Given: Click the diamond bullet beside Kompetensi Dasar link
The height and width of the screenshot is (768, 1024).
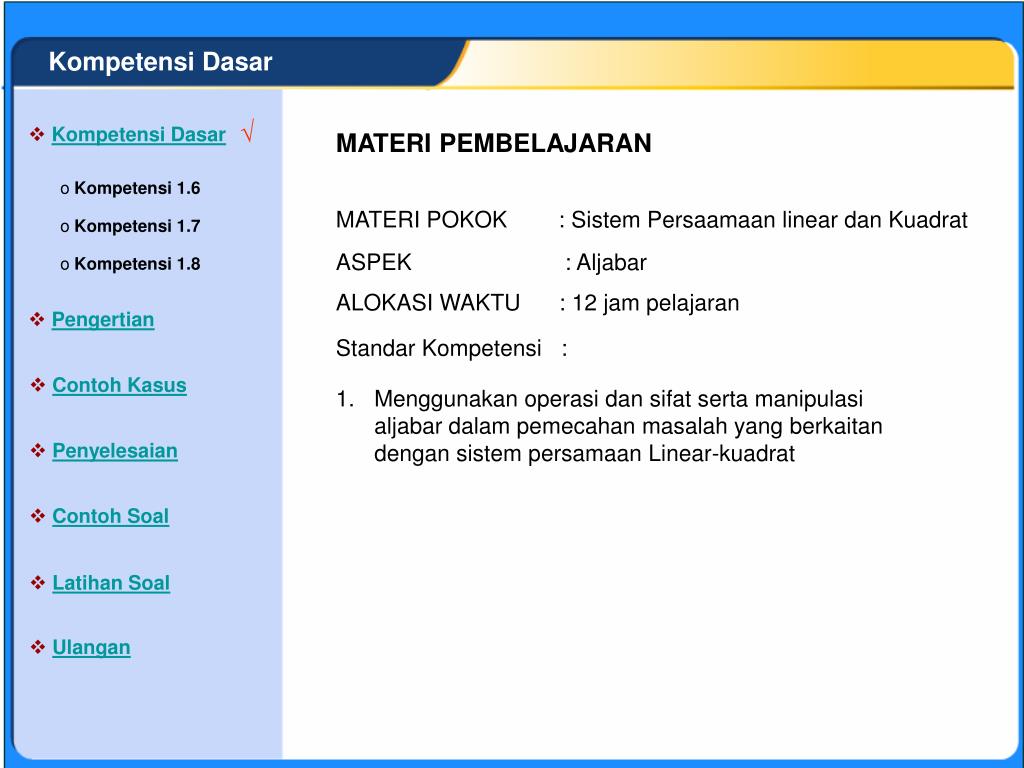Looking at the screenshot, I should pyautogui.click(x=37, y=135).
